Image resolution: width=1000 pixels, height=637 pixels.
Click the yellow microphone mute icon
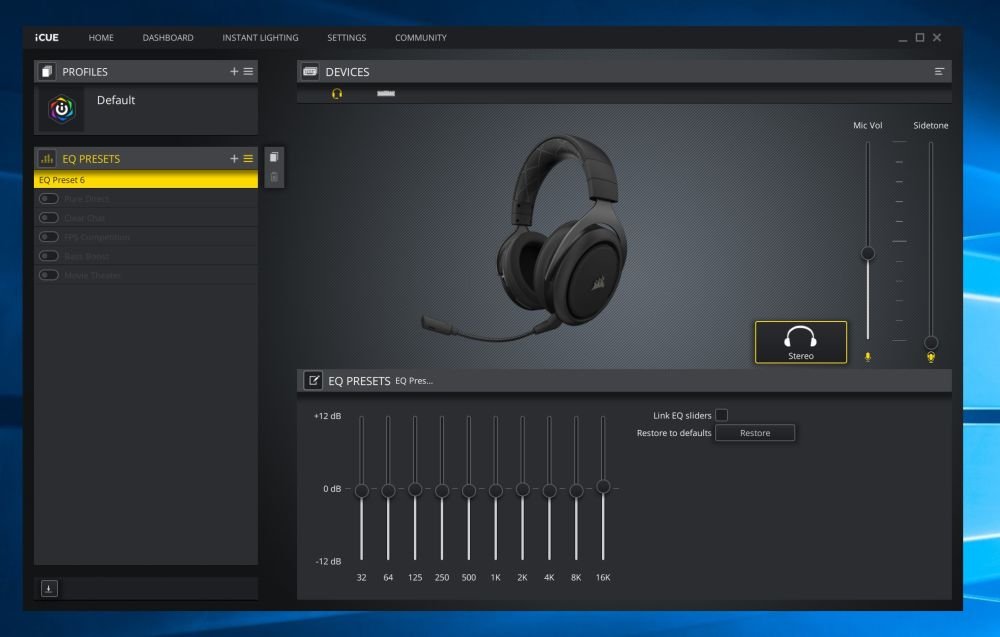pos(867,357)
